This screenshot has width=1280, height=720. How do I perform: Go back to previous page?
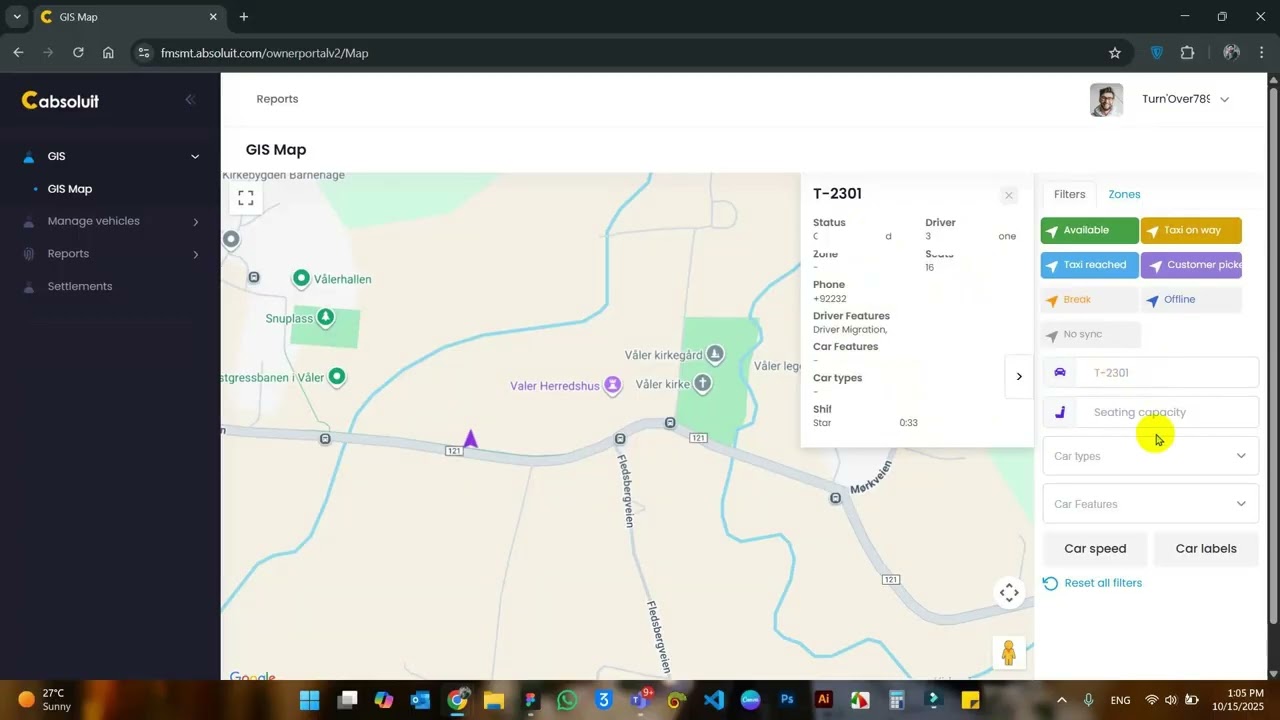pyautogui.click(x=18, y=53)
